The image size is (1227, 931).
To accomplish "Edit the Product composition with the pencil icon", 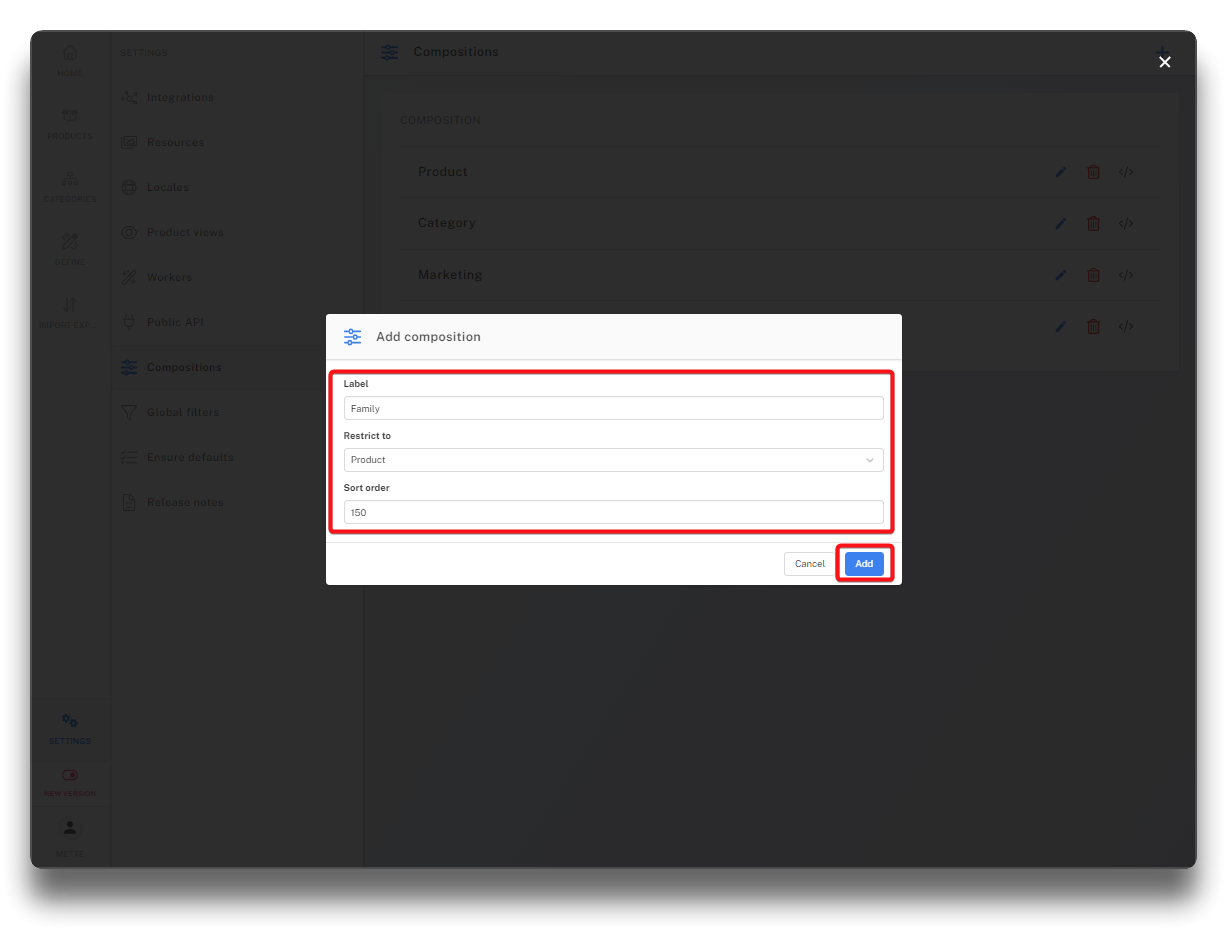I will click(x=1061, y=172).
